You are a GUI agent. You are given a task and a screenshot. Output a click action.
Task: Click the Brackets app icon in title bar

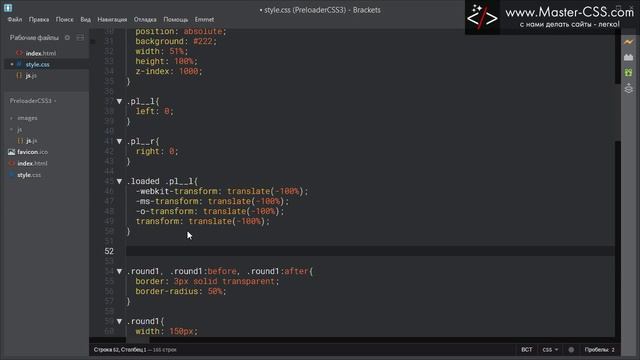8,7
